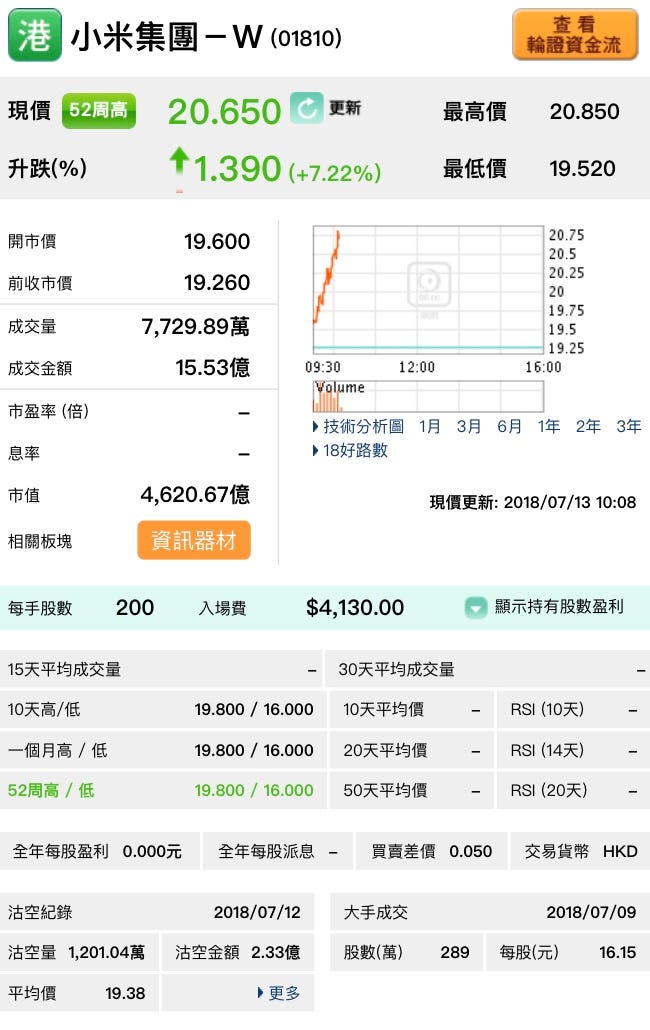Click the intraday price chart

(429, 290)
